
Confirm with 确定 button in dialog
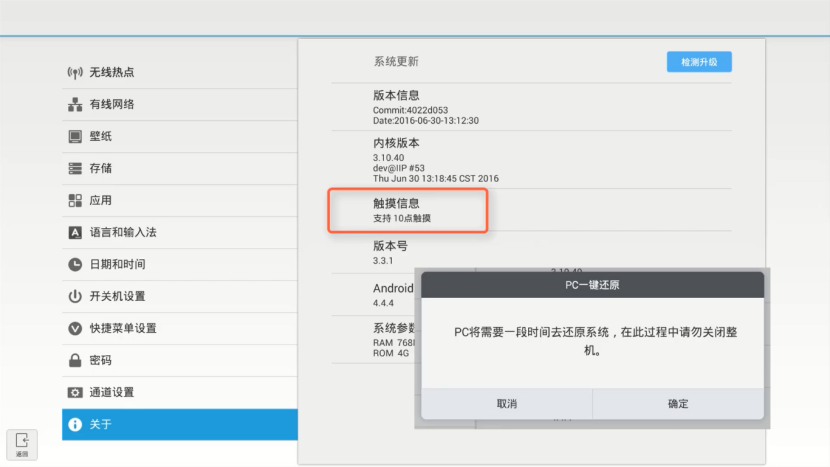click(678, 403)
